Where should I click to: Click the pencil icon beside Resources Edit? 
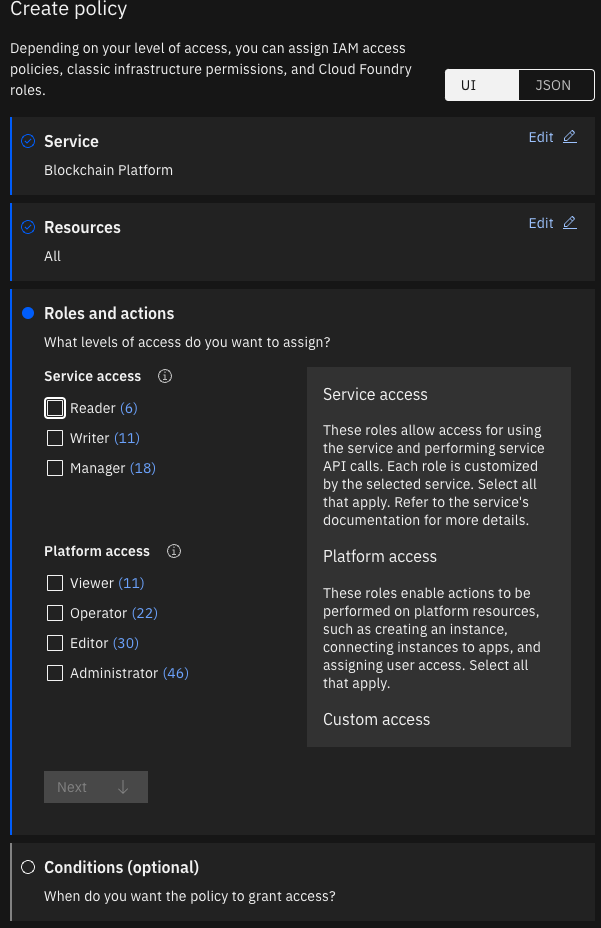pos(570,223)
